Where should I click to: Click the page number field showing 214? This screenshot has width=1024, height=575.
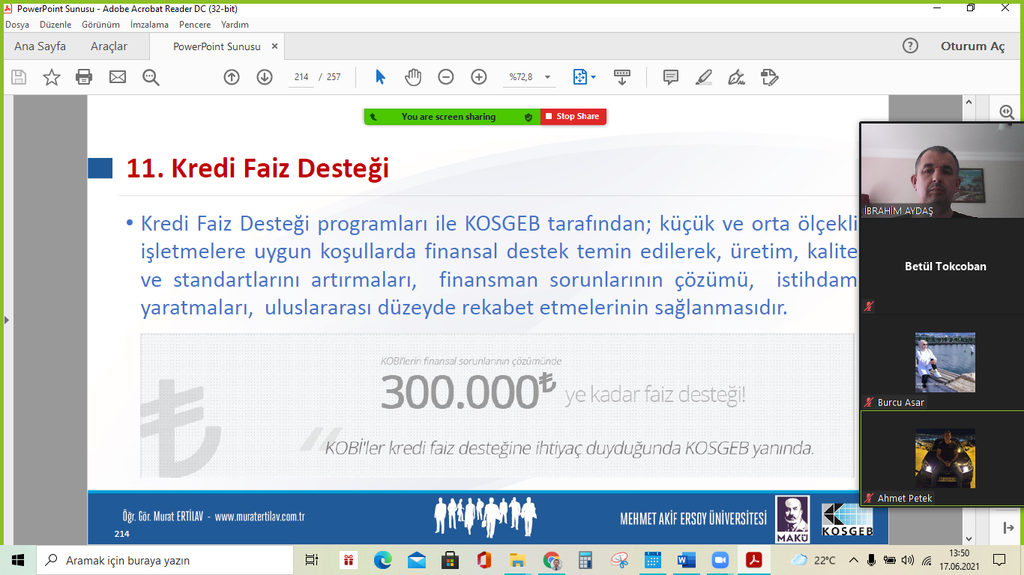point(301,77)
